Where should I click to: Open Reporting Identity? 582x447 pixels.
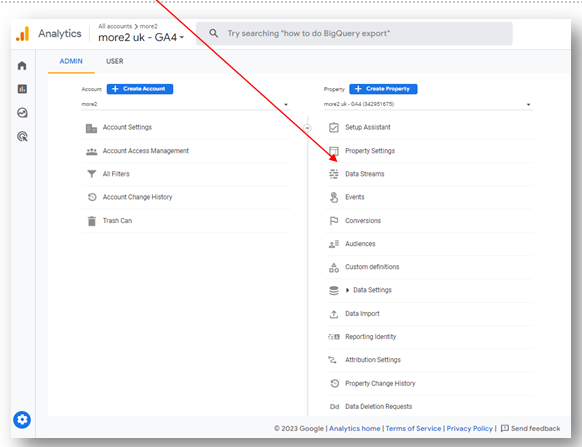(x=371, y=337)
